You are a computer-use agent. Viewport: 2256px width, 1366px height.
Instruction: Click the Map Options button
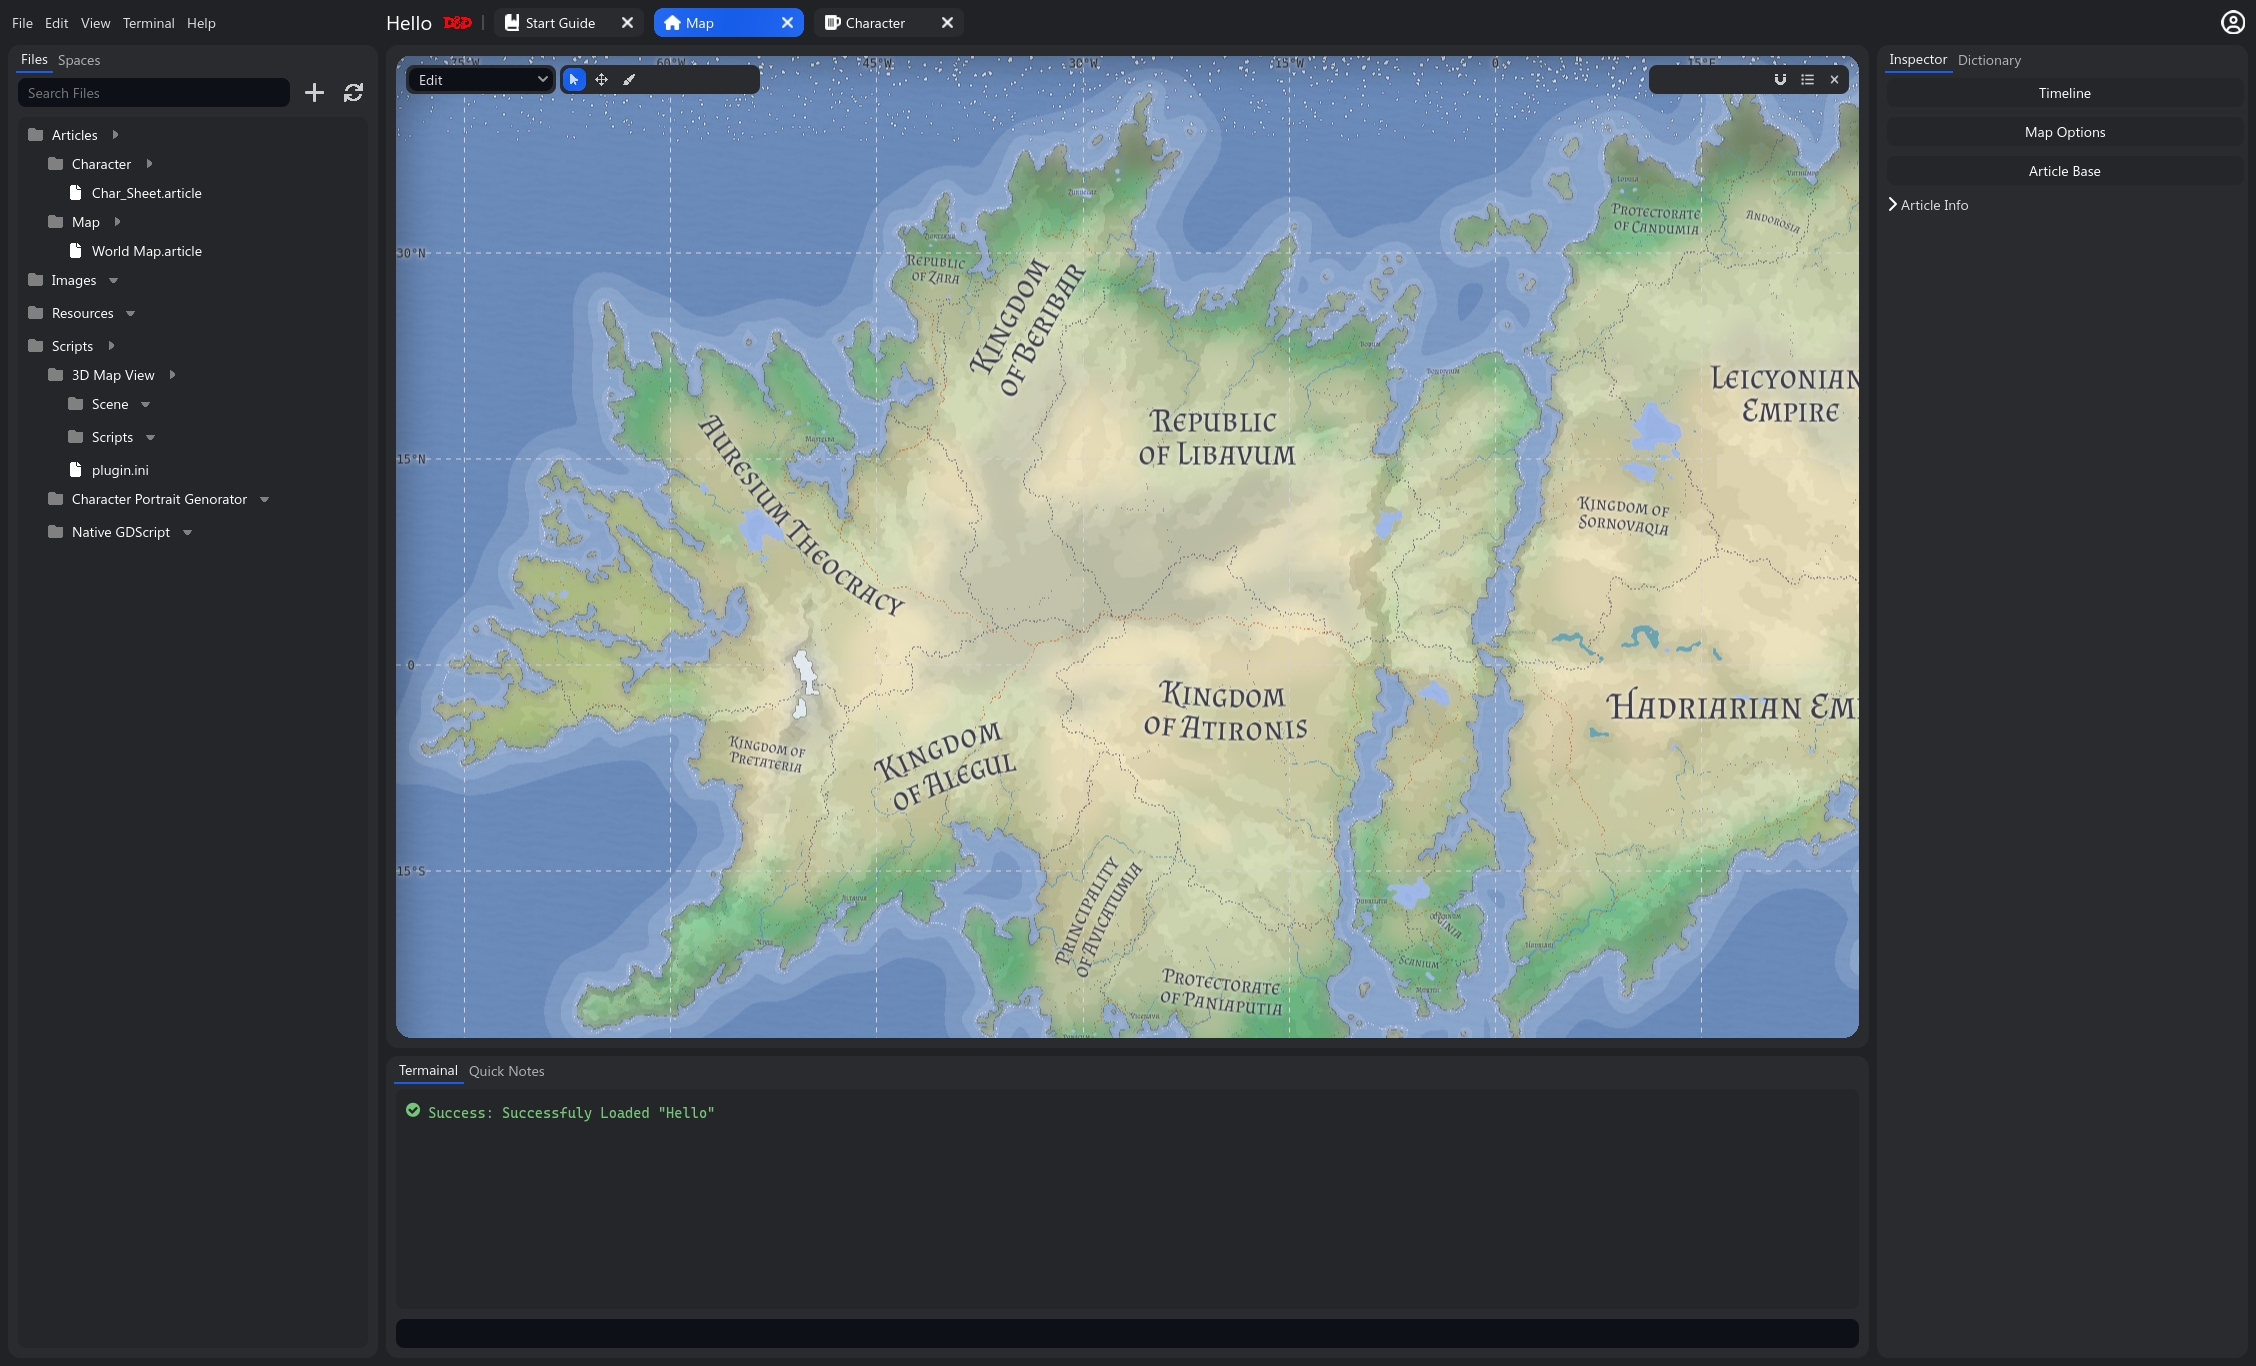(x=2064, y=132)
